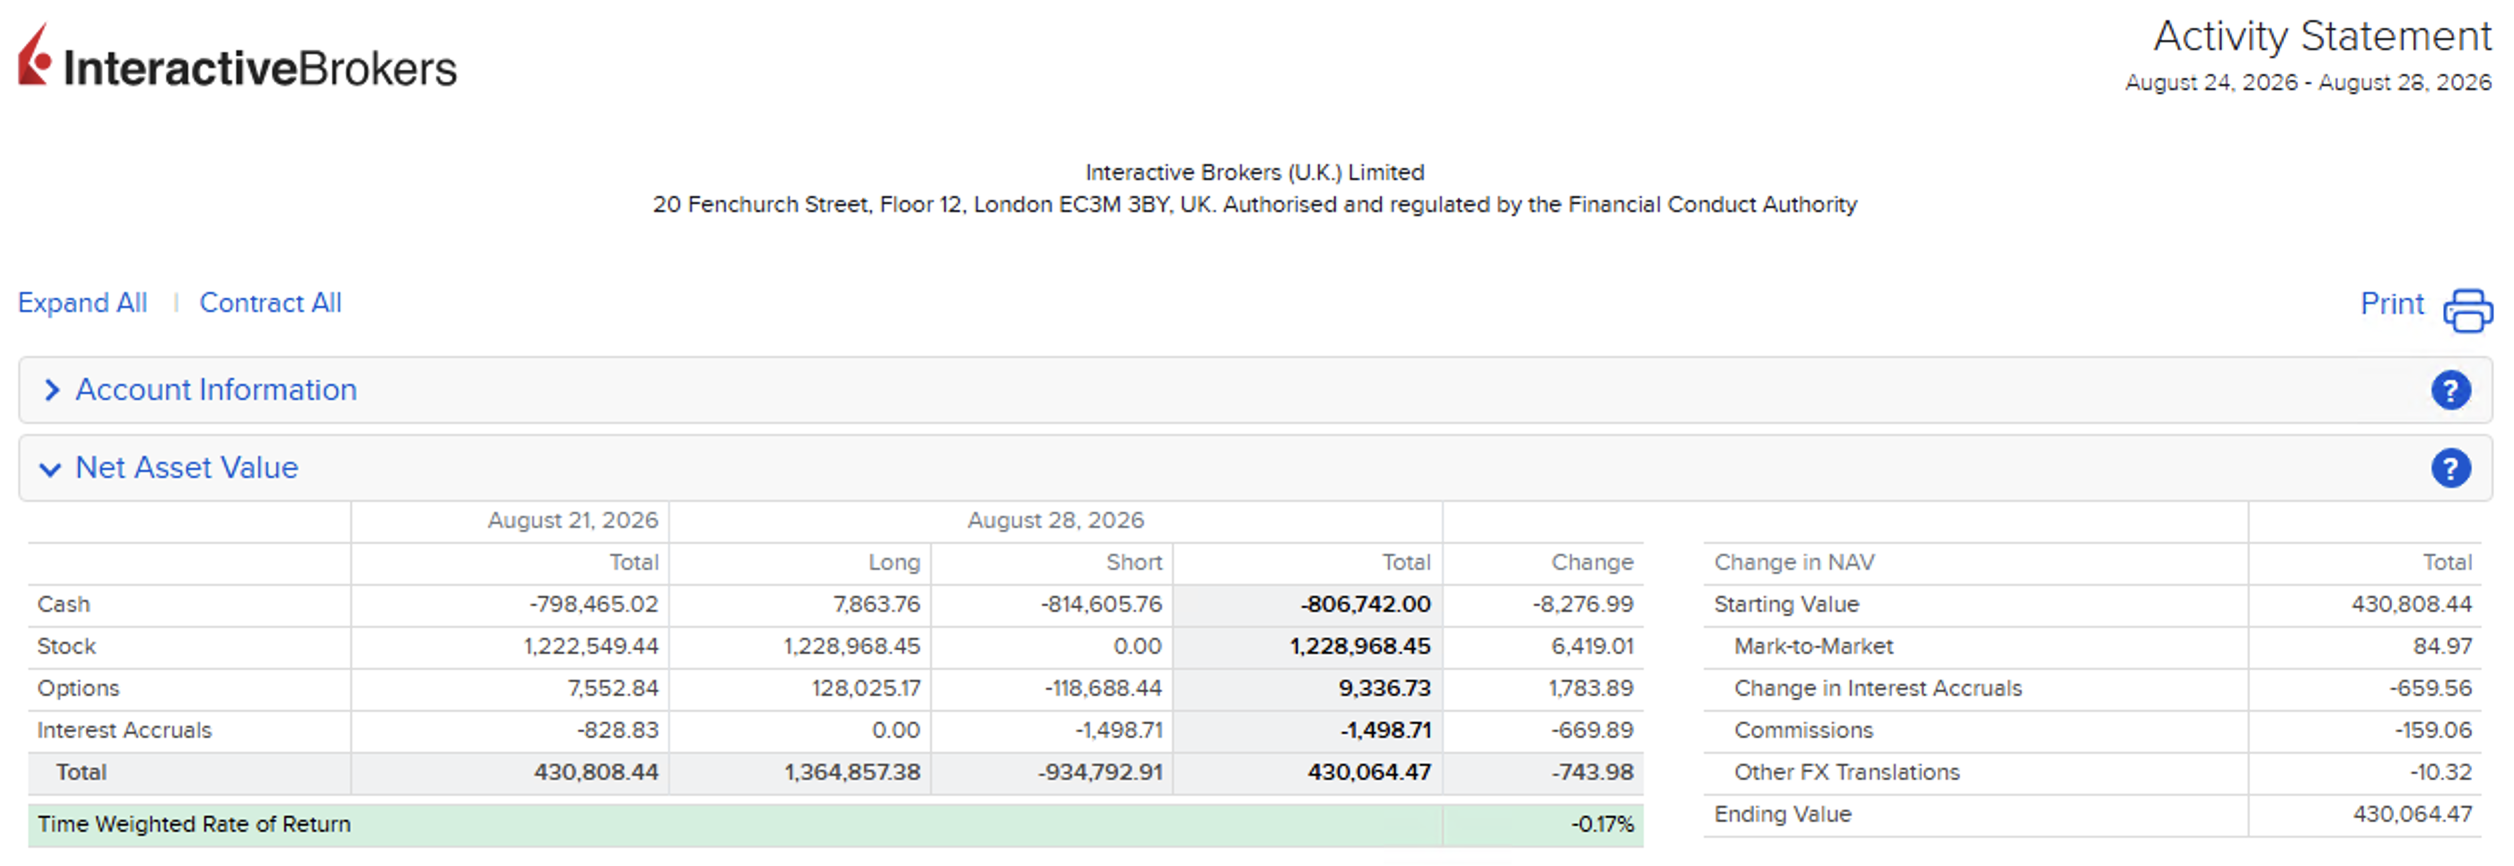2514x866 pixels.
Task: Click the Contract All link
Action: point(270,303)
